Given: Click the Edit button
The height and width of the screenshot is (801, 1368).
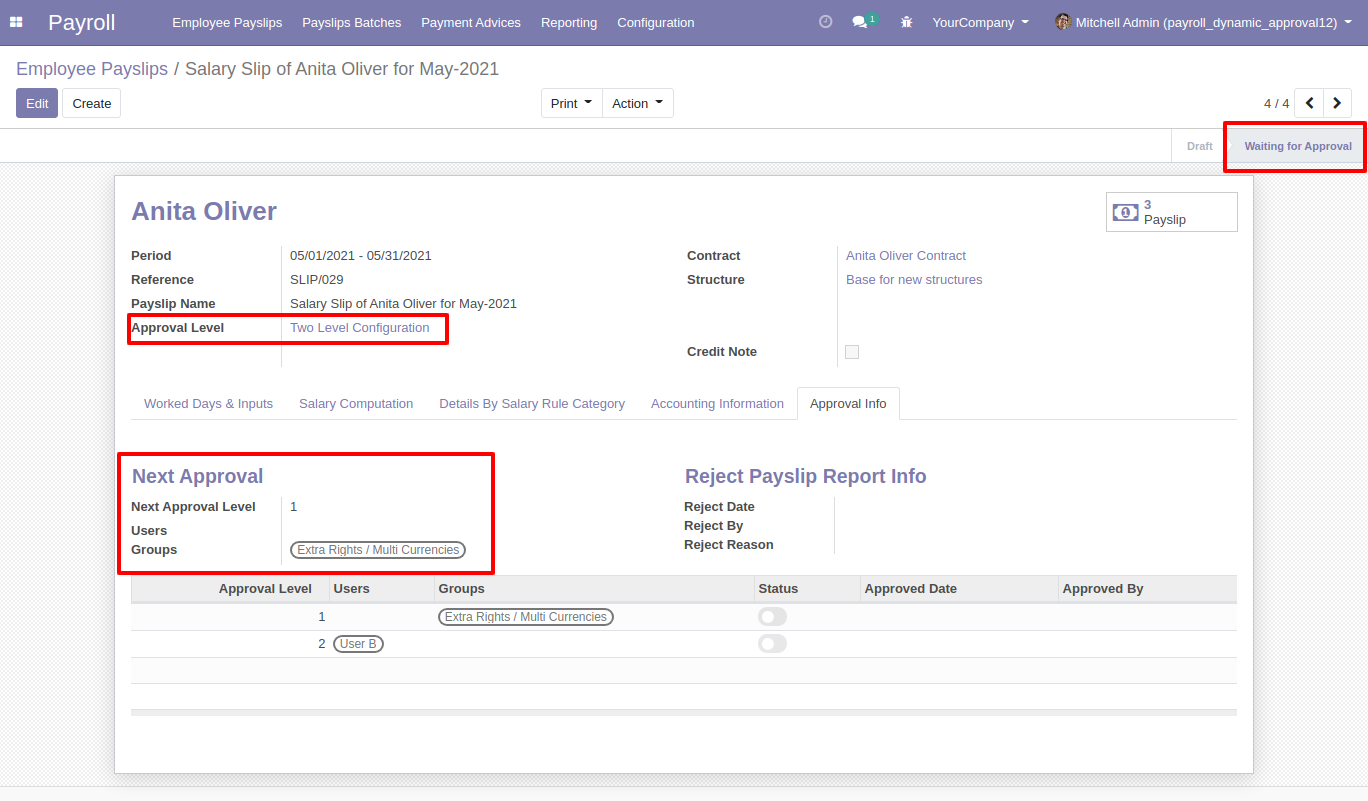Looking at the screenshot, I should [37, 103].
